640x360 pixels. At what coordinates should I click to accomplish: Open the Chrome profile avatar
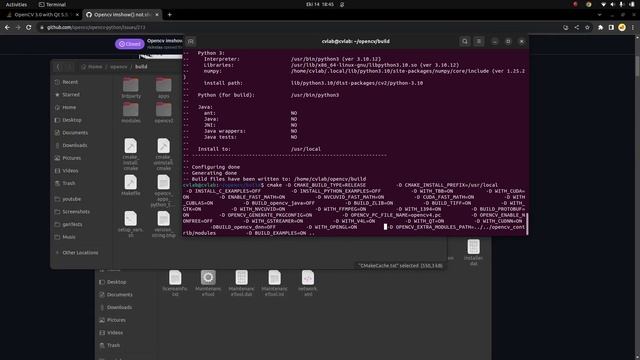tap(622, 27)
